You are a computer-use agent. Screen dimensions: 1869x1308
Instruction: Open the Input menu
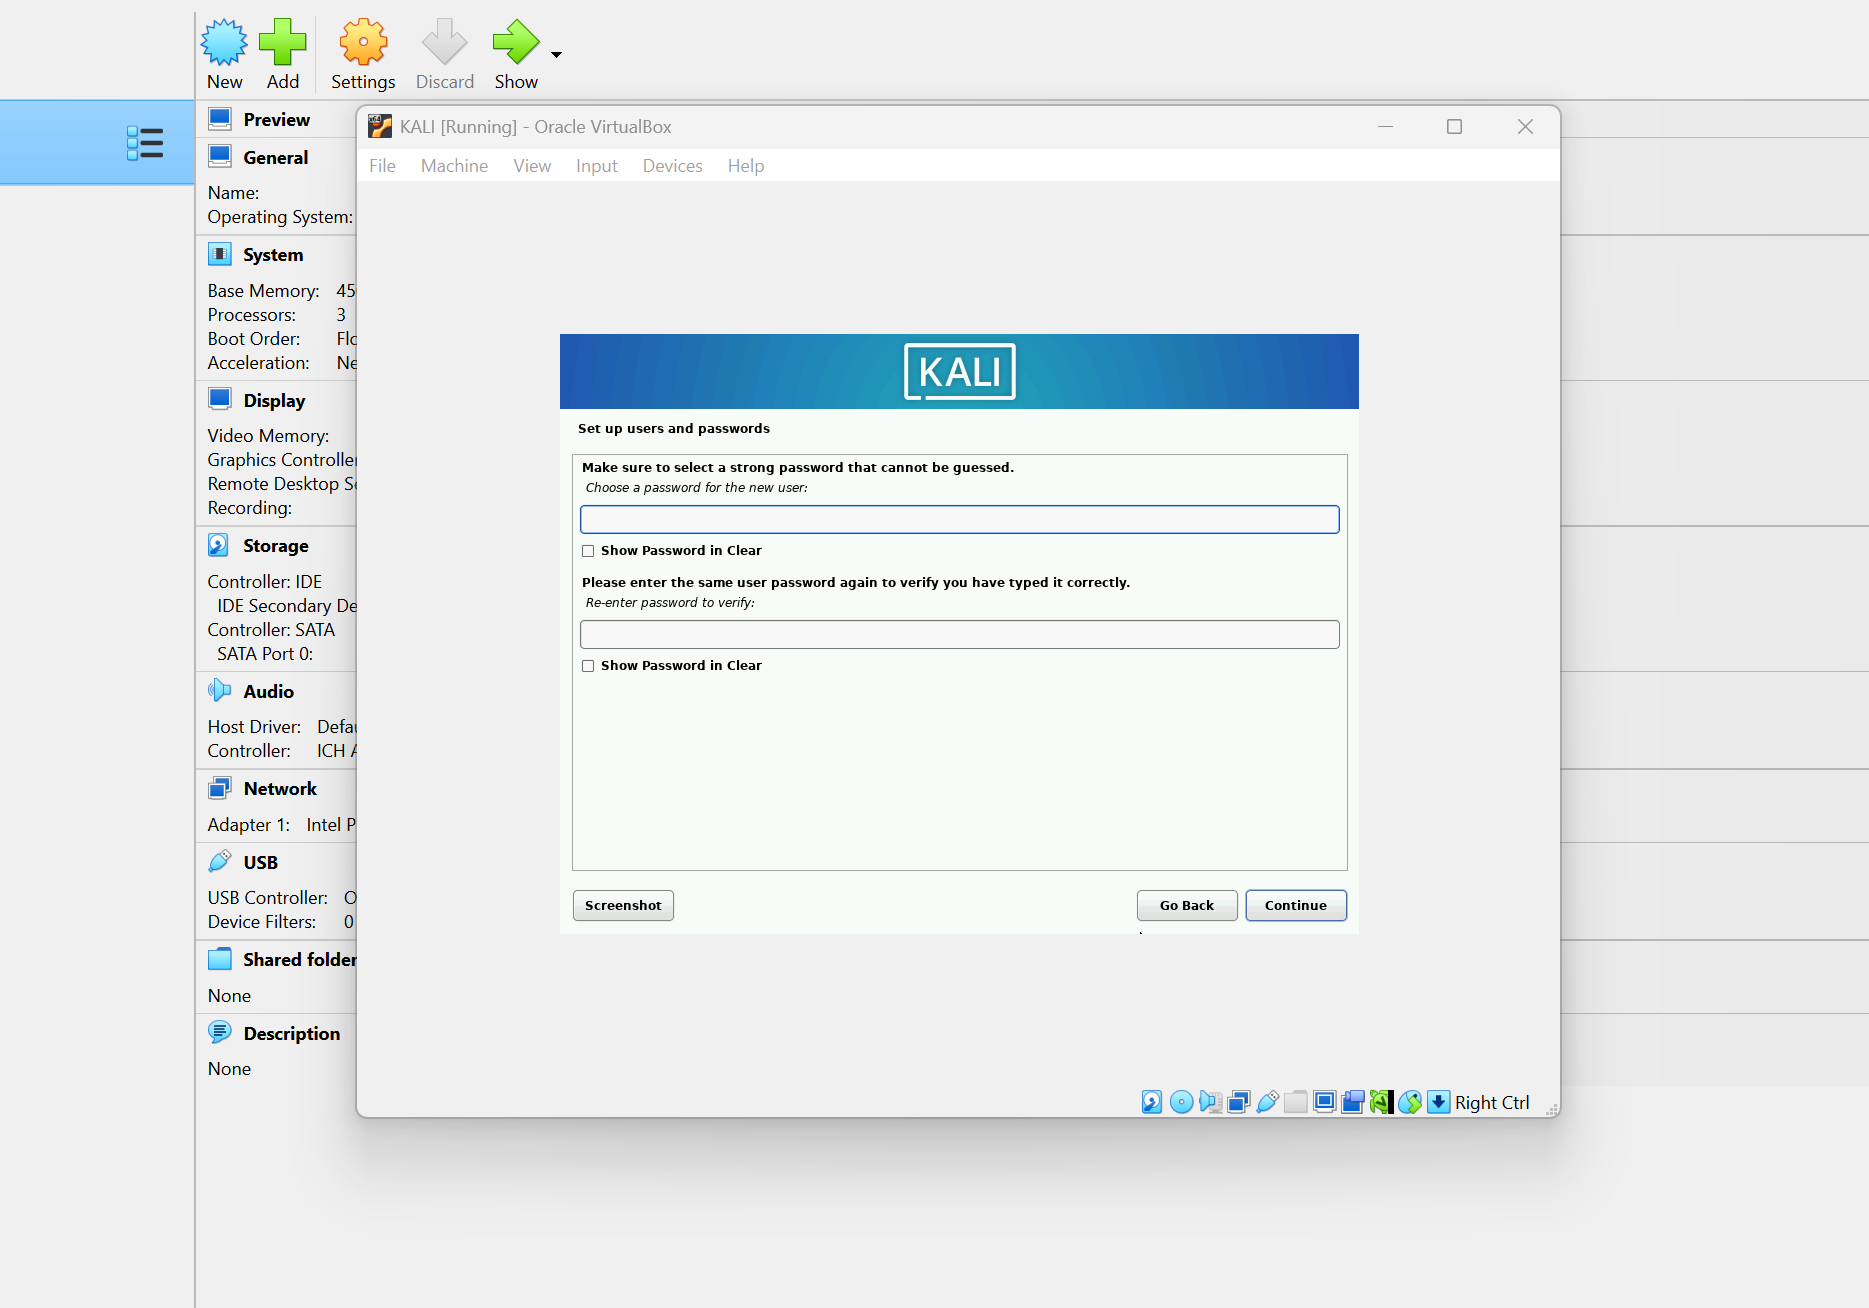[x=596, y=166]
